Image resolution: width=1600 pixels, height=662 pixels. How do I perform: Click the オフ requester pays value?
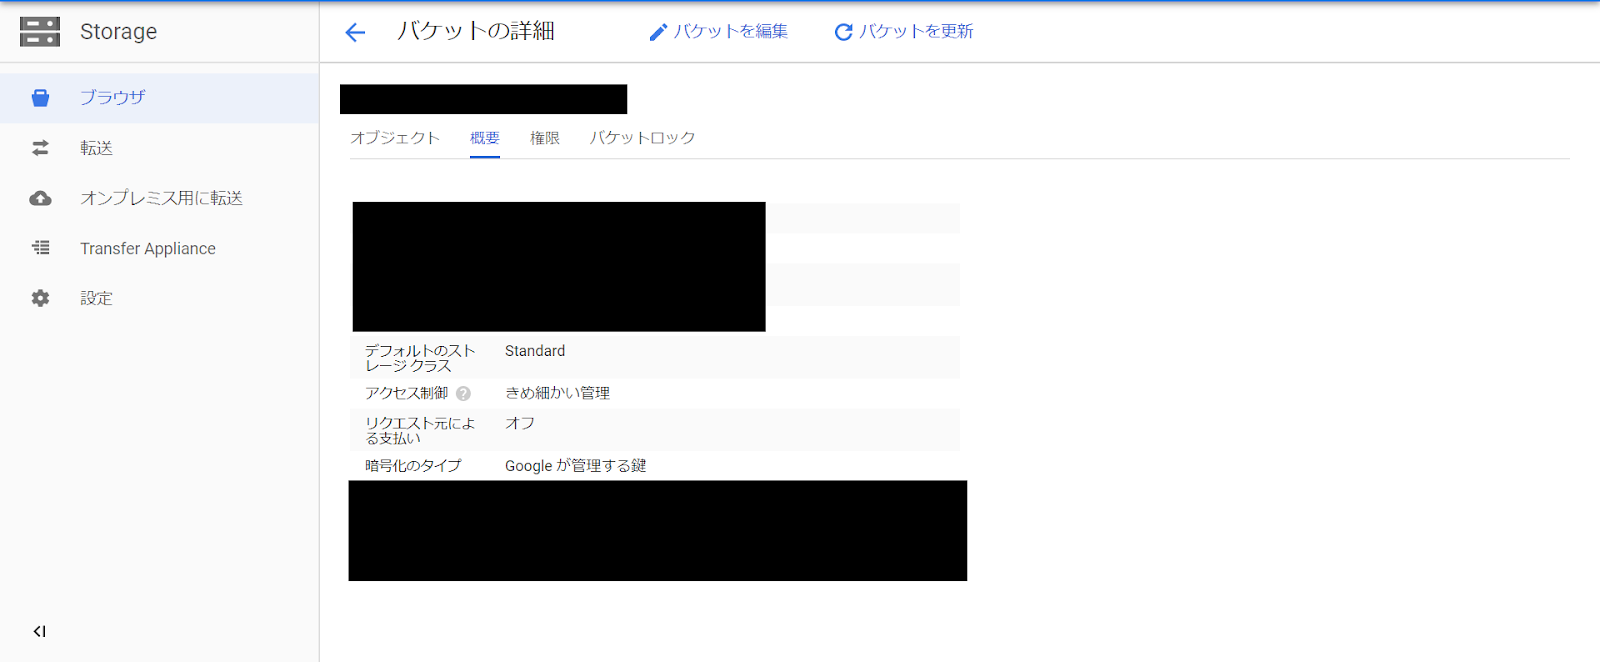pos(520,423)
